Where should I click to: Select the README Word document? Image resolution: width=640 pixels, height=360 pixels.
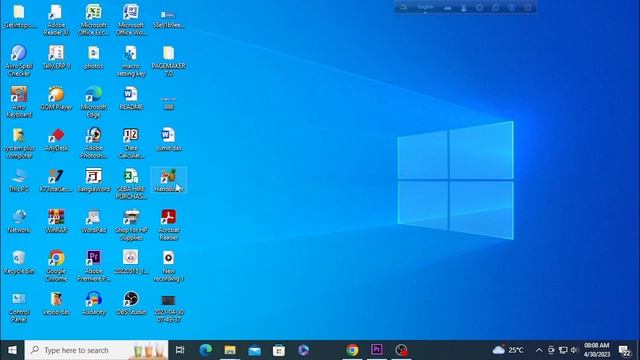[x=131, y=99]
